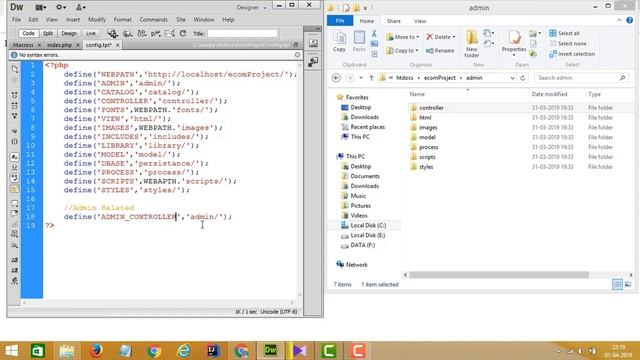
Task: Switch to details view icon
Action: click(x=617, y=284)
